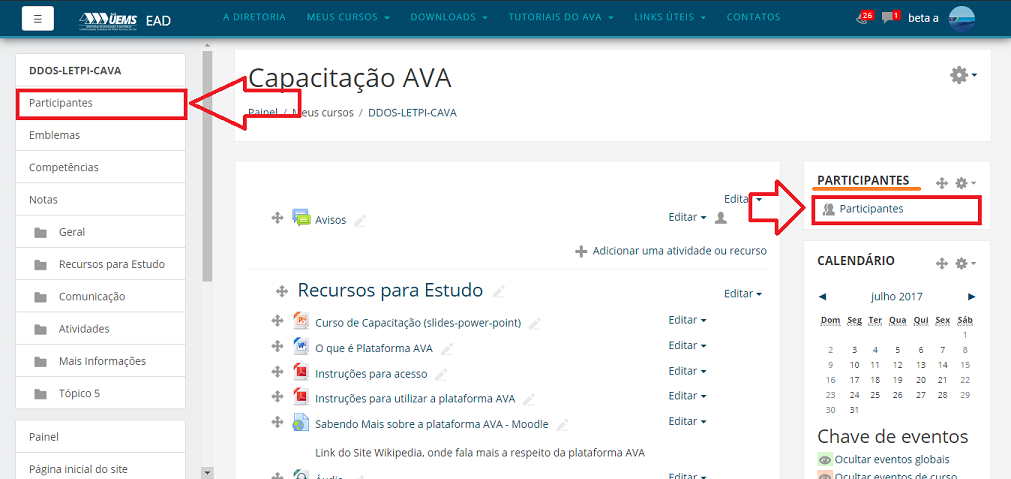Click the beta a username
This screenshot has height=479, width=1011.
[x=923, y=18]
